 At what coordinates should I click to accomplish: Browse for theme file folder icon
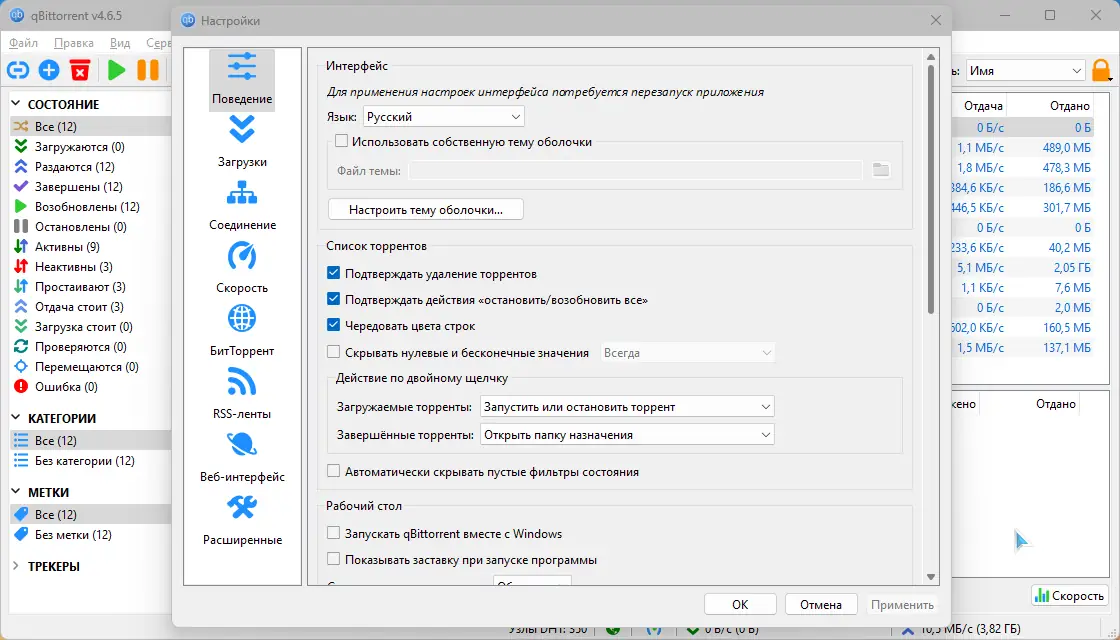click(x=881, y=170)
